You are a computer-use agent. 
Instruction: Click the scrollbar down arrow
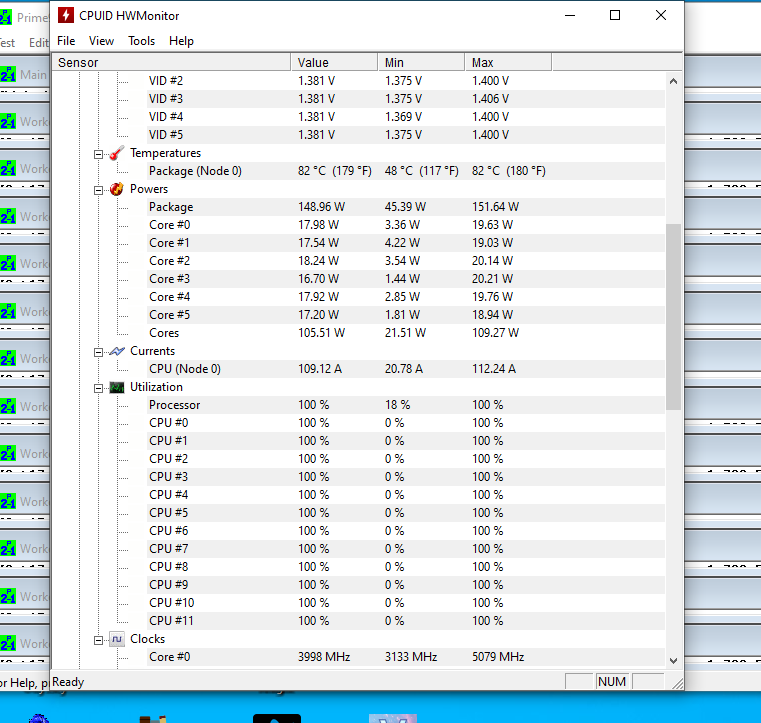[673, 660]
